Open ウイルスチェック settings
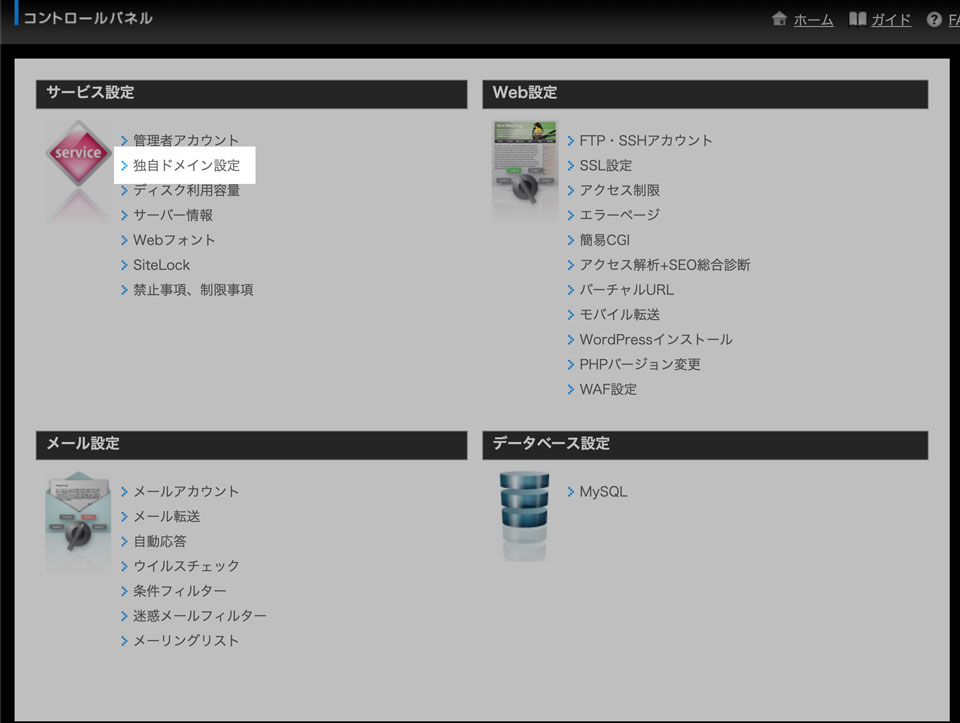Image resolution: width=960 pixels, height=723 pixels. 186,566
